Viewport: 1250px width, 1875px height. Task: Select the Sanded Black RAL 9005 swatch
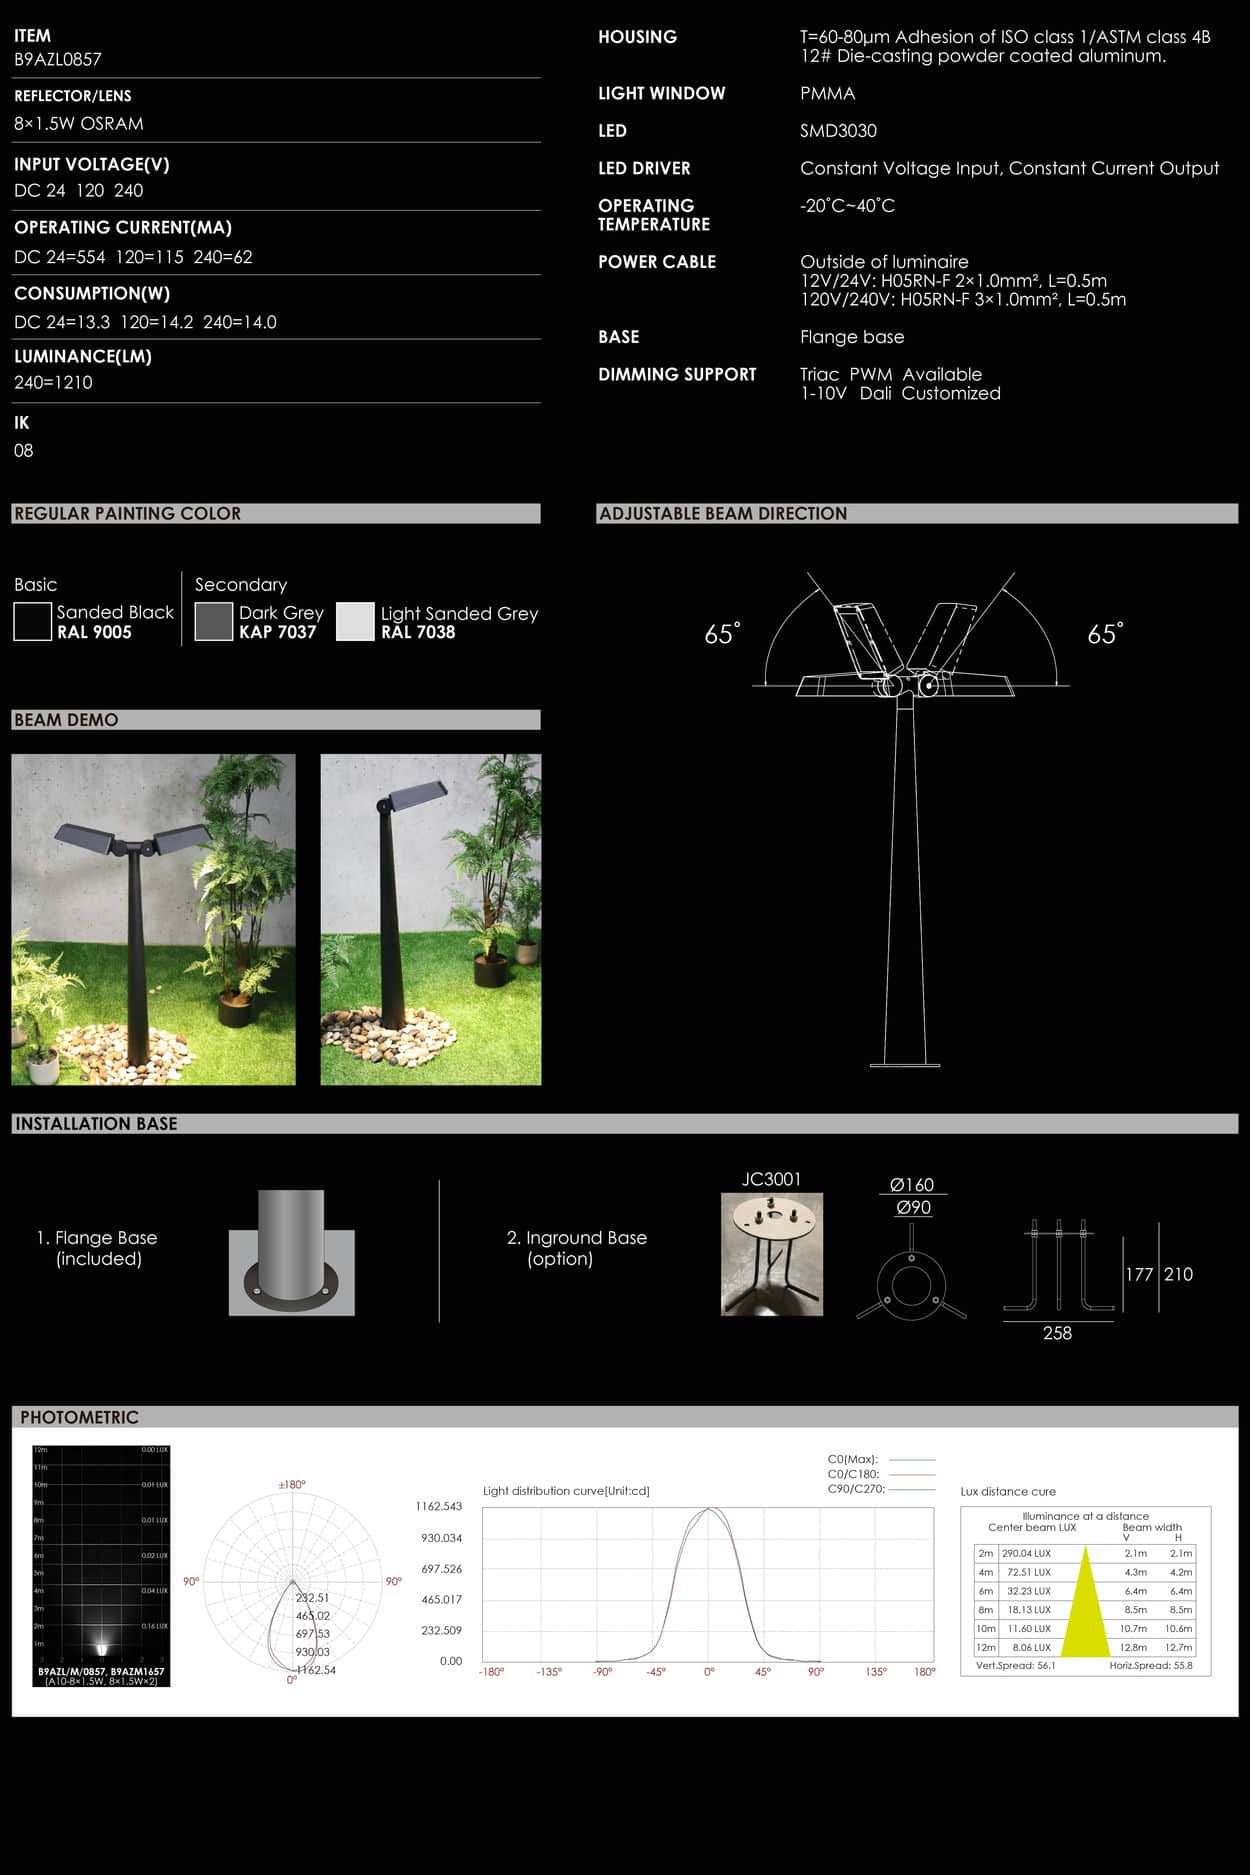pos(32,621)
